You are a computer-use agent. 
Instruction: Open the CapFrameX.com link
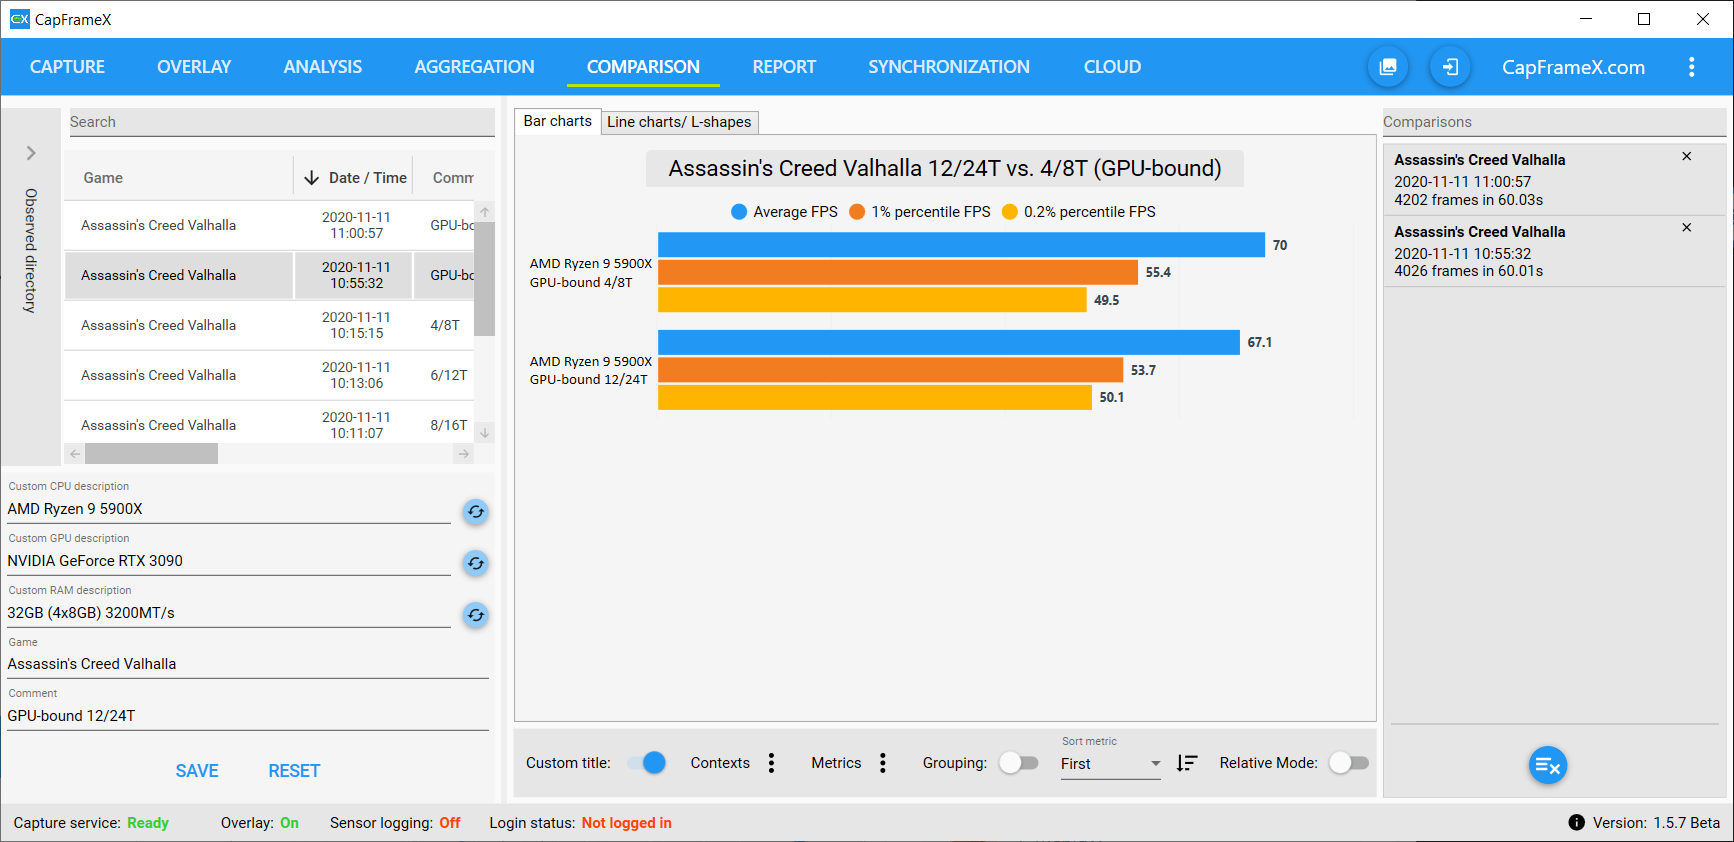coord(1573,67)
